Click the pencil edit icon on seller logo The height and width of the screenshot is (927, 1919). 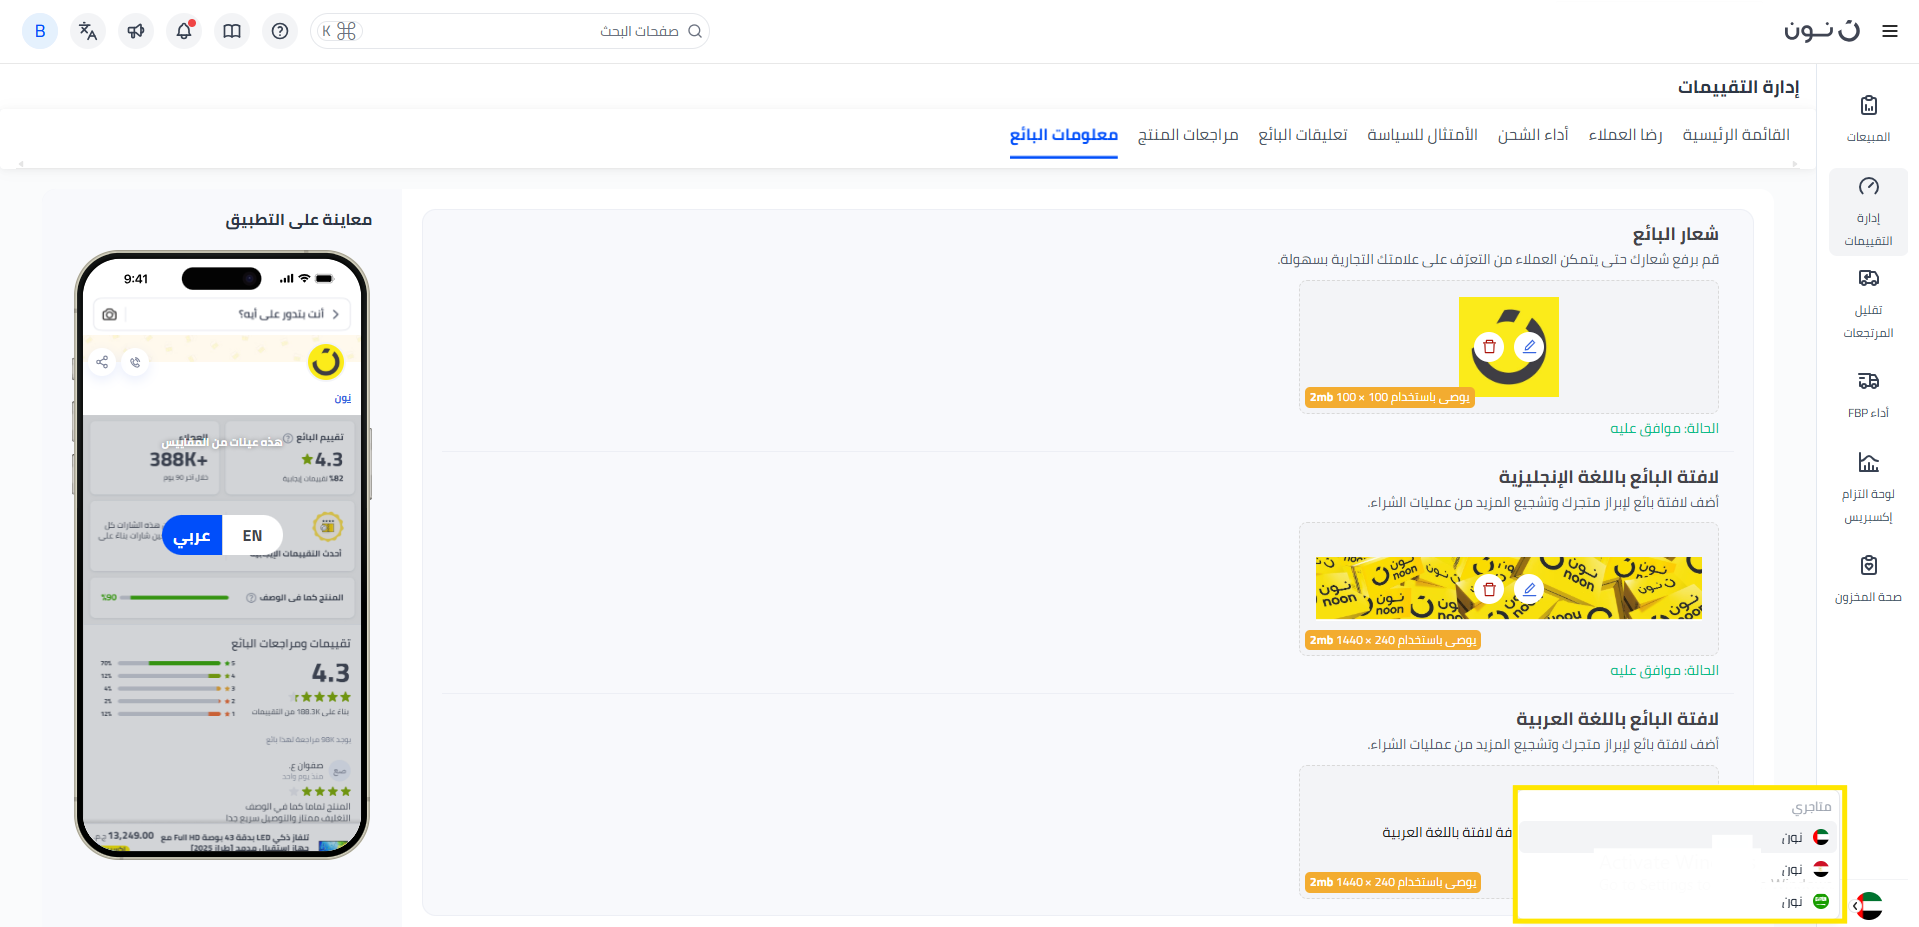pos(1528,347)
